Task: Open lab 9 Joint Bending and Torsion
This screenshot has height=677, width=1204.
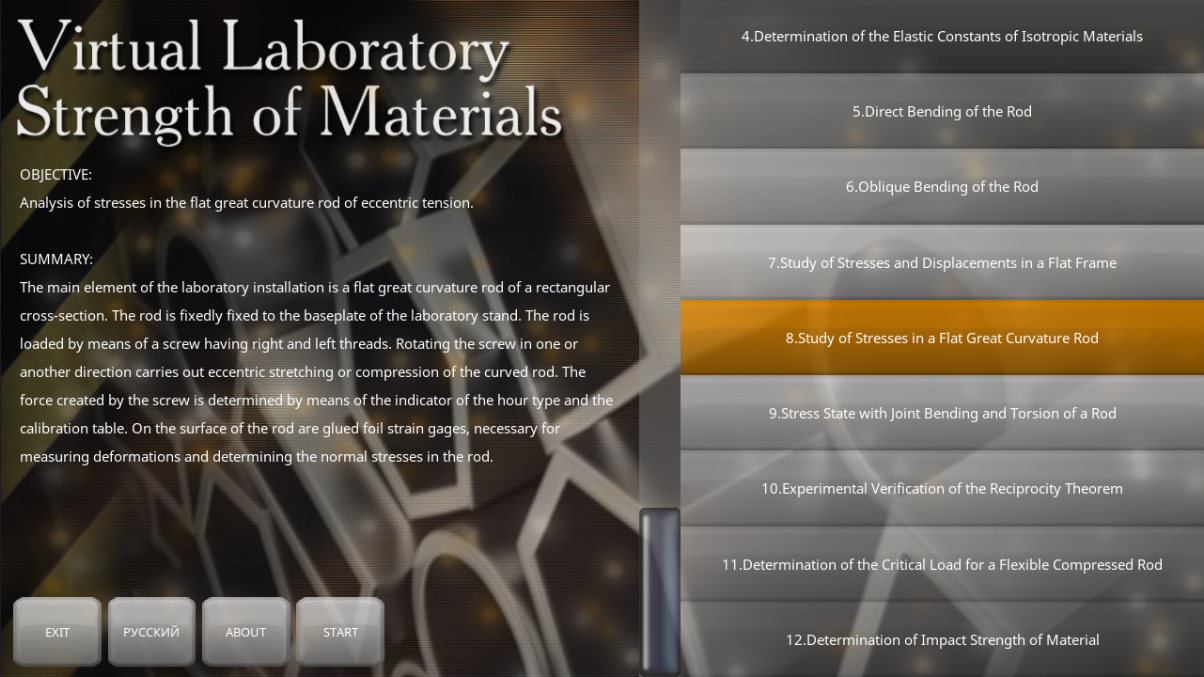Action: pyautogui.click(x=942, y=413)
